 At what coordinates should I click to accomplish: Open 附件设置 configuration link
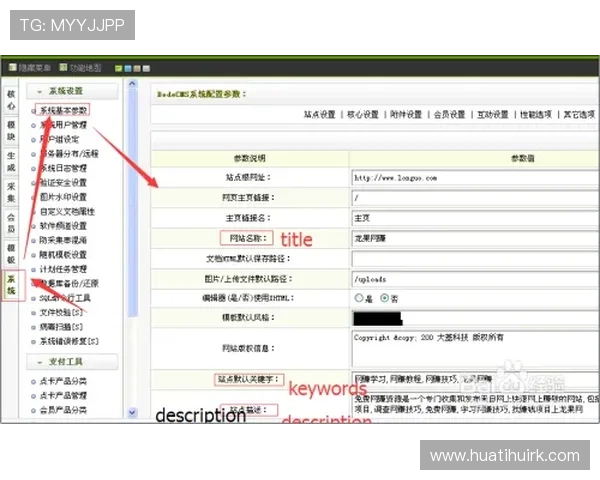(406, 115)
